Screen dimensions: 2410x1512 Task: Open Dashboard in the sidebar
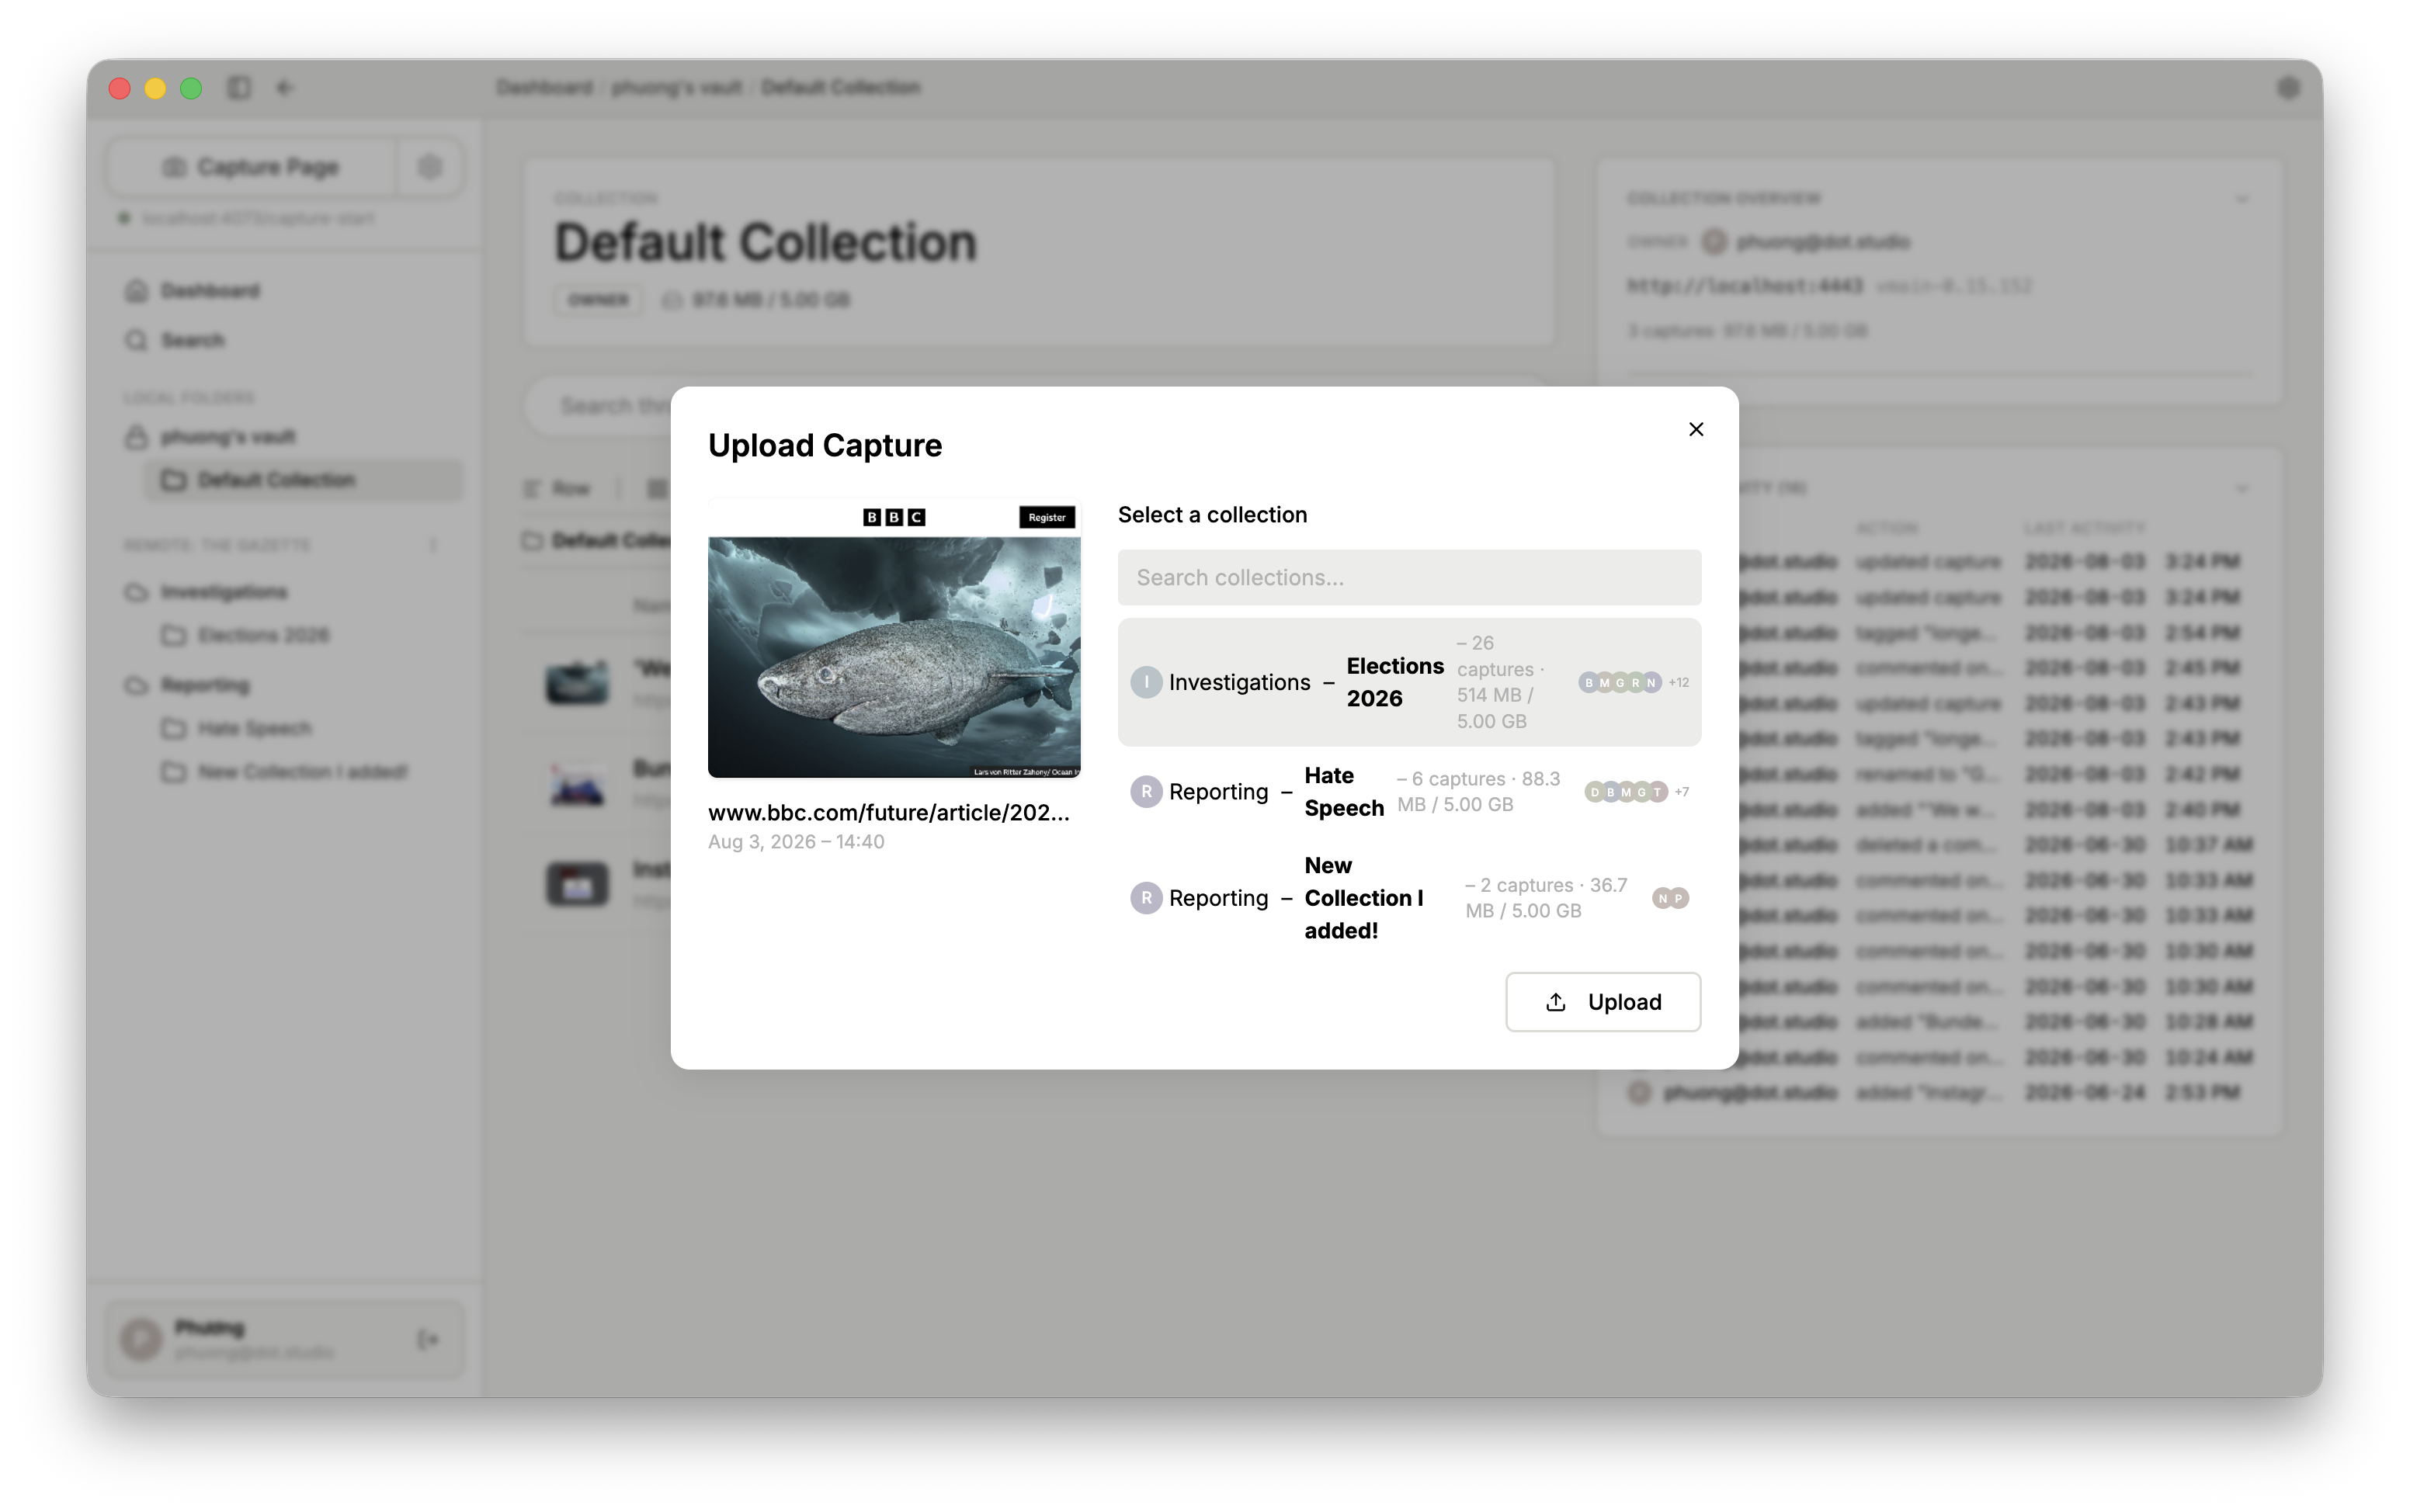[210, 291]
